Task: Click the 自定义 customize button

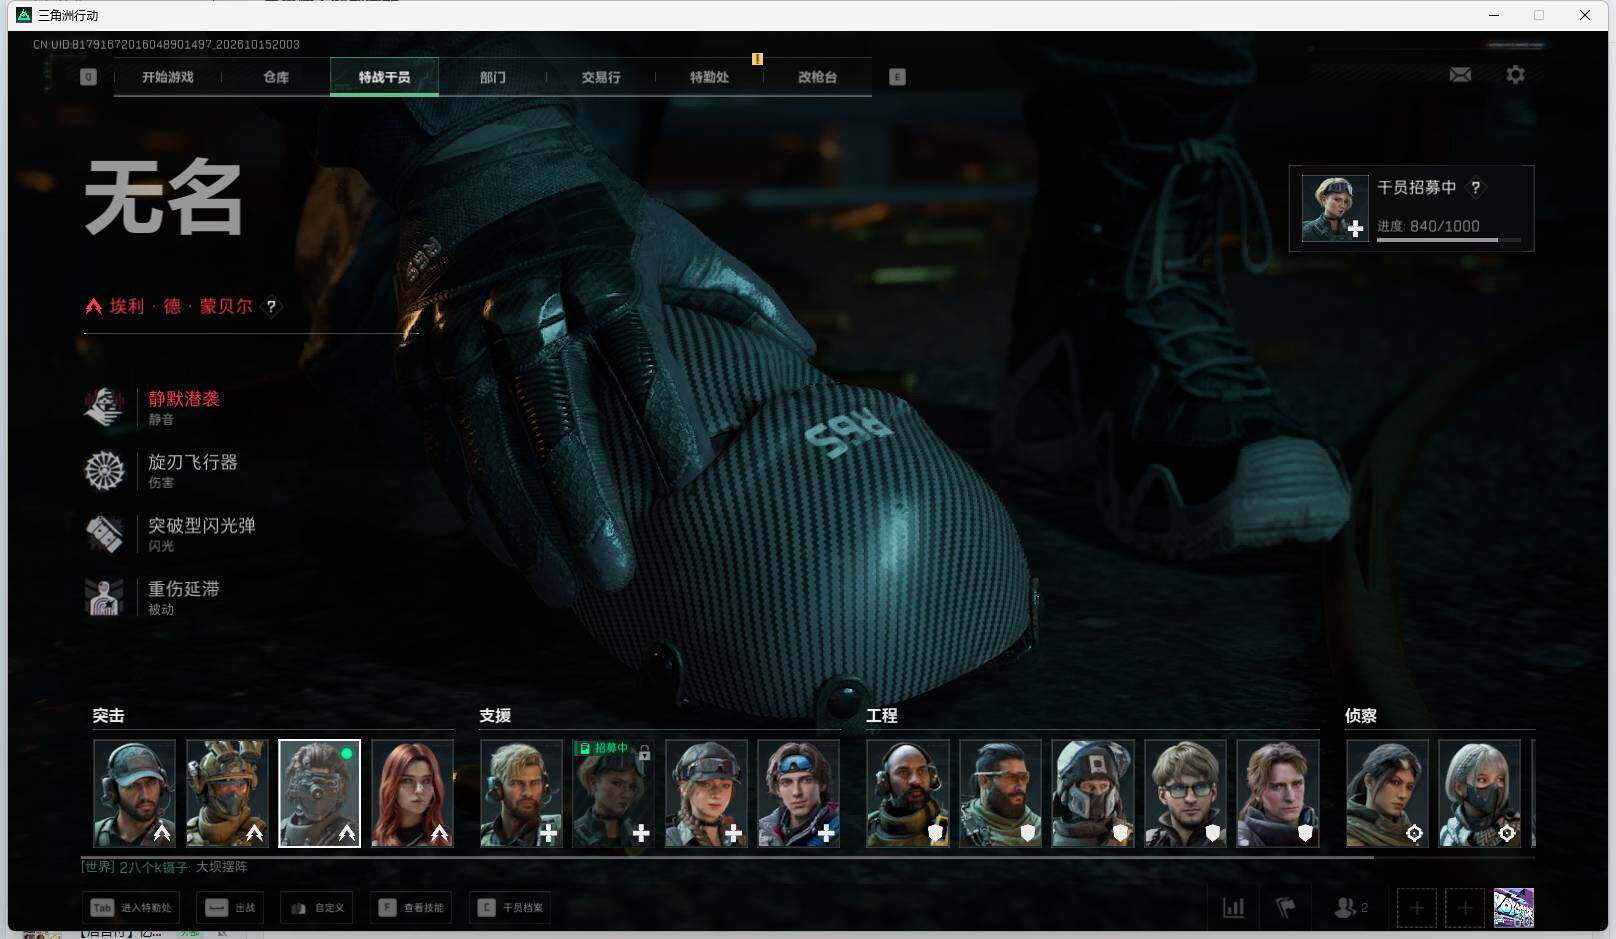Action: pyautogui.click(x=317, y=908)
